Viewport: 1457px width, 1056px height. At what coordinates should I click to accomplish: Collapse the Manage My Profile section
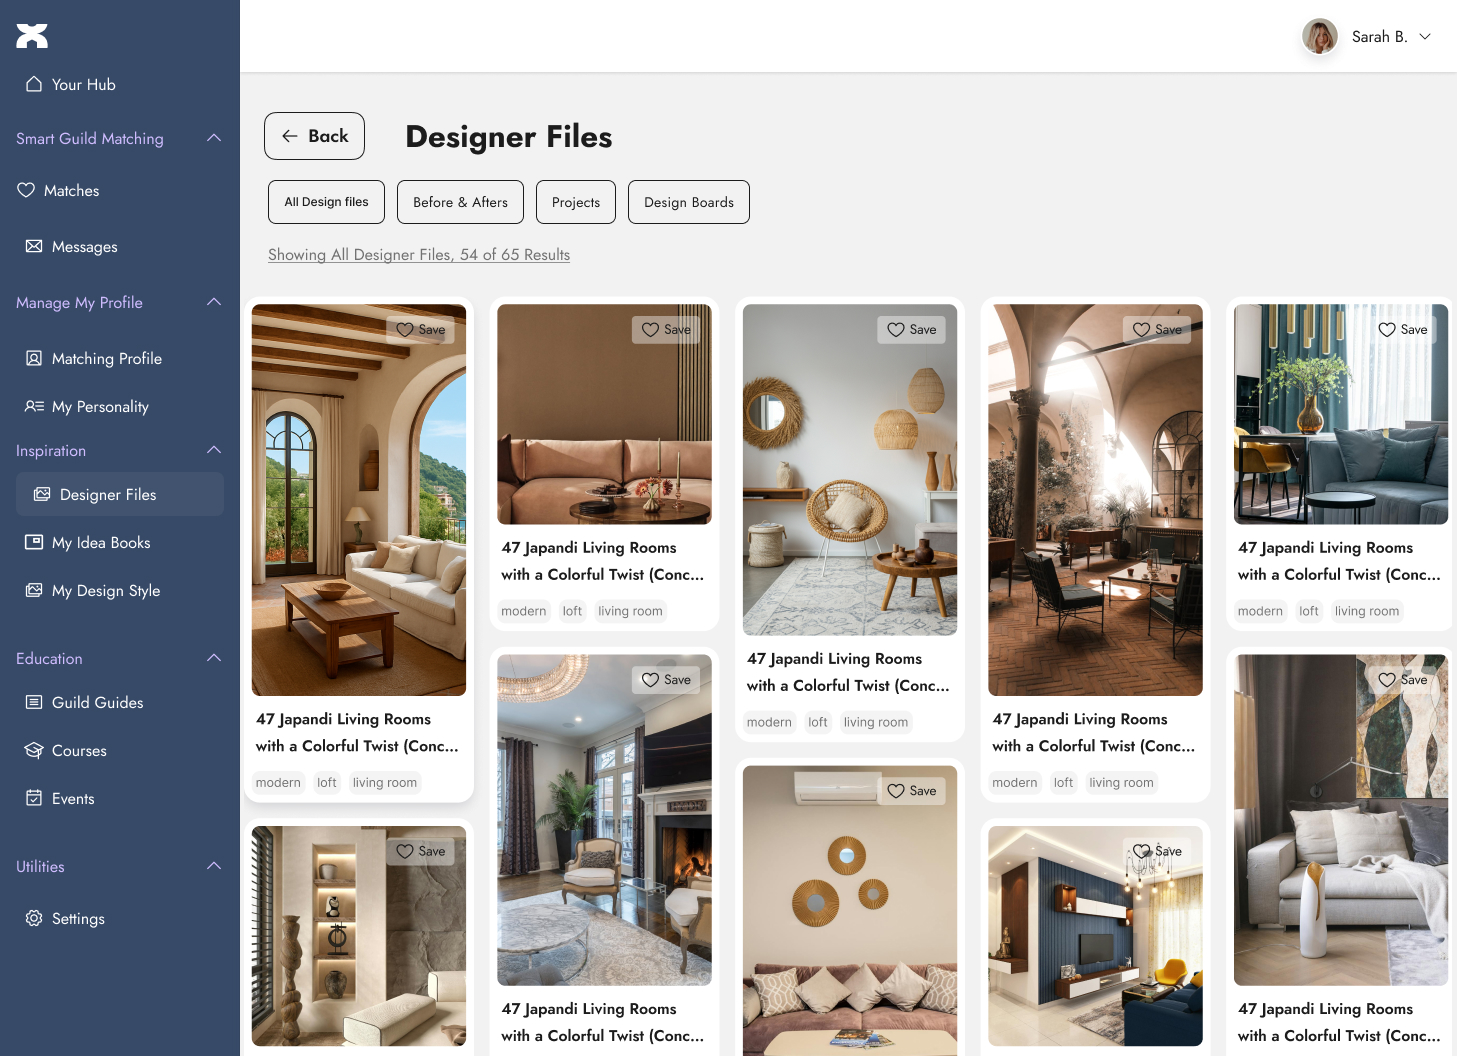pyautogui.click(x=214, y=302)
